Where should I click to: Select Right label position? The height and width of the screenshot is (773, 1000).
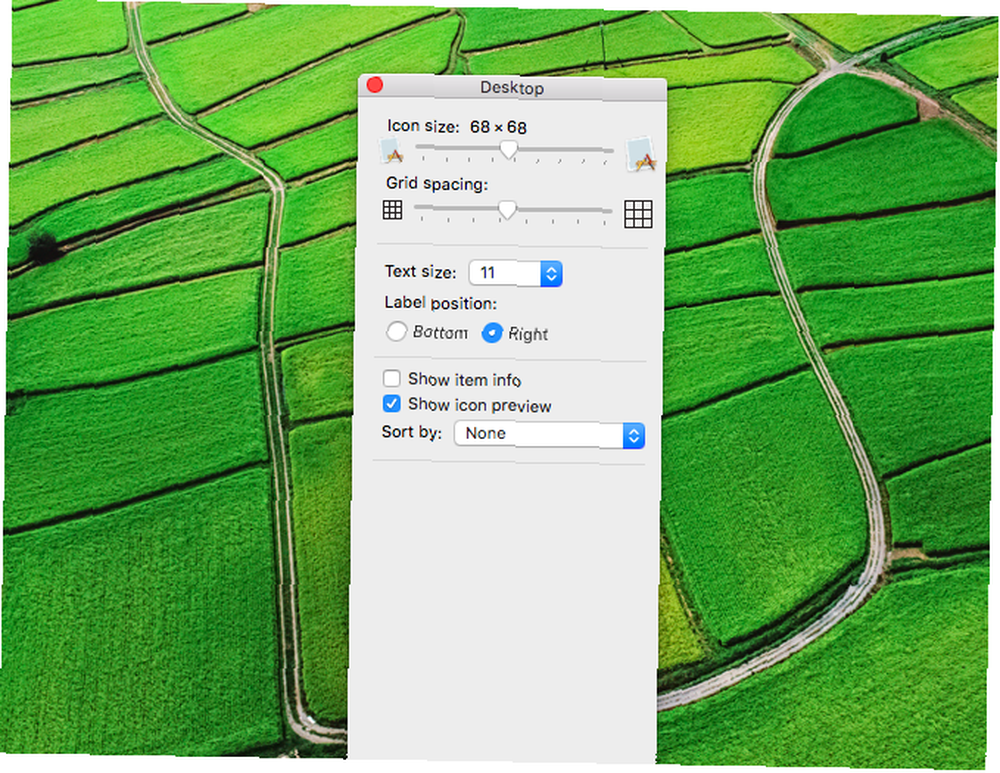click(x=492, y=332)
